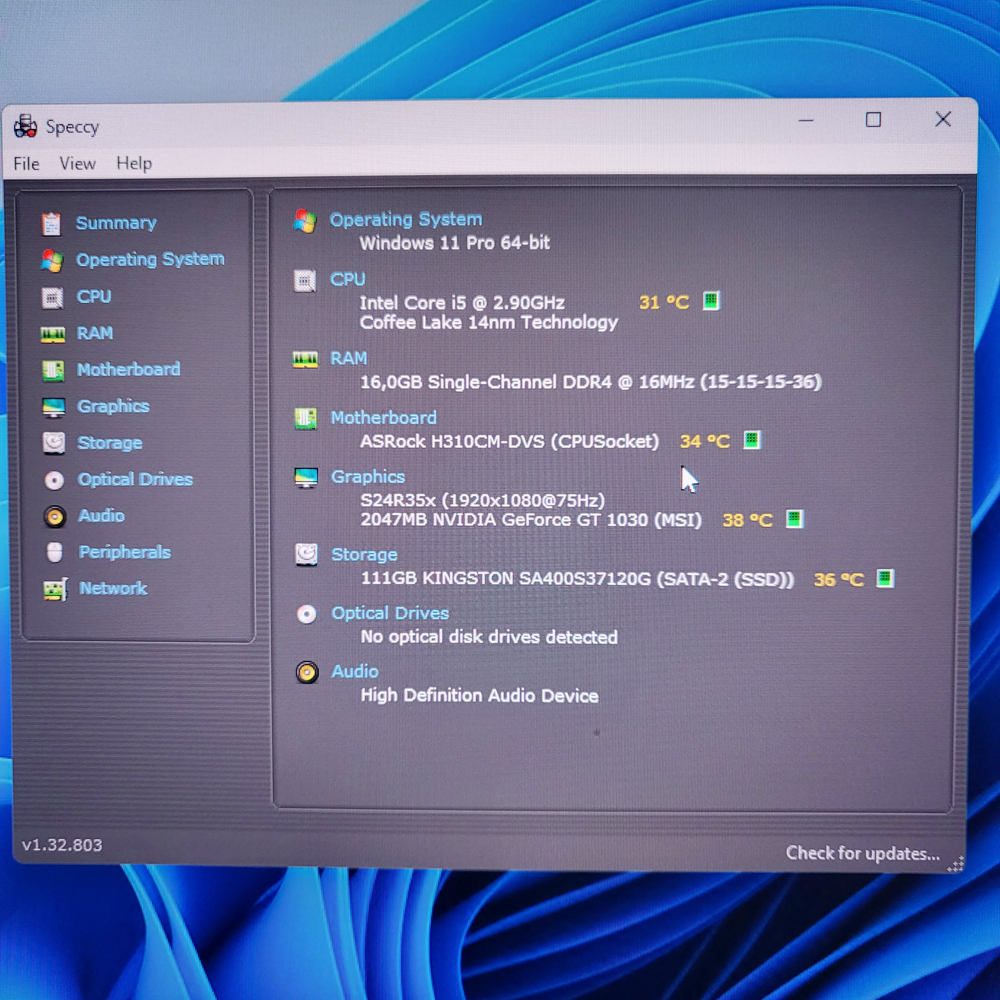Click the green CPU temperature indicator icon
Viewport: 1000px width, 1000px height.
coord(711,301)
